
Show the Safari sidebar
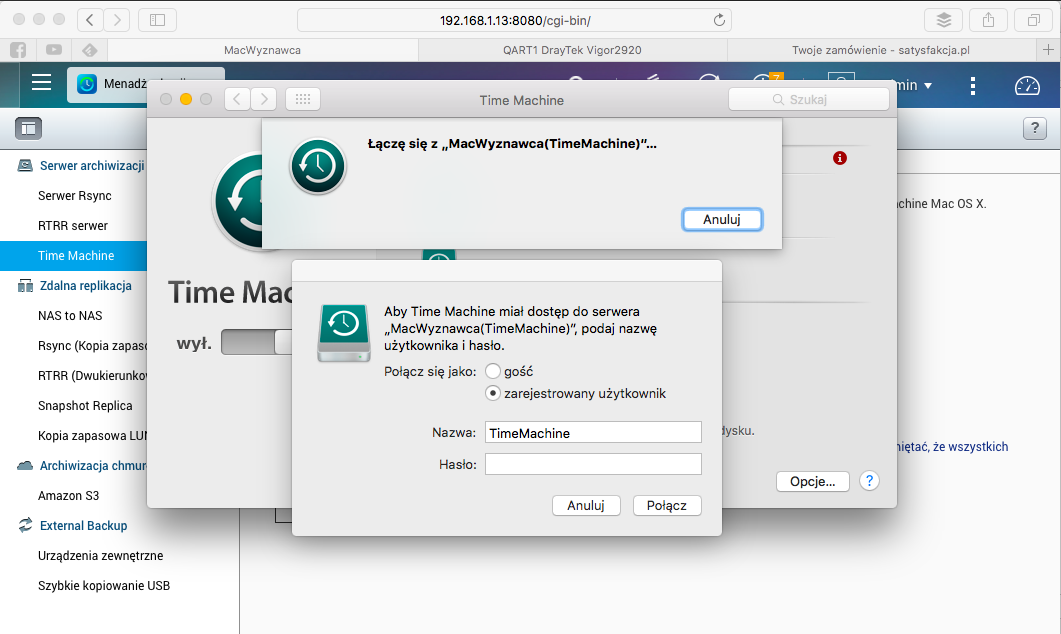(x=157, y=20)
